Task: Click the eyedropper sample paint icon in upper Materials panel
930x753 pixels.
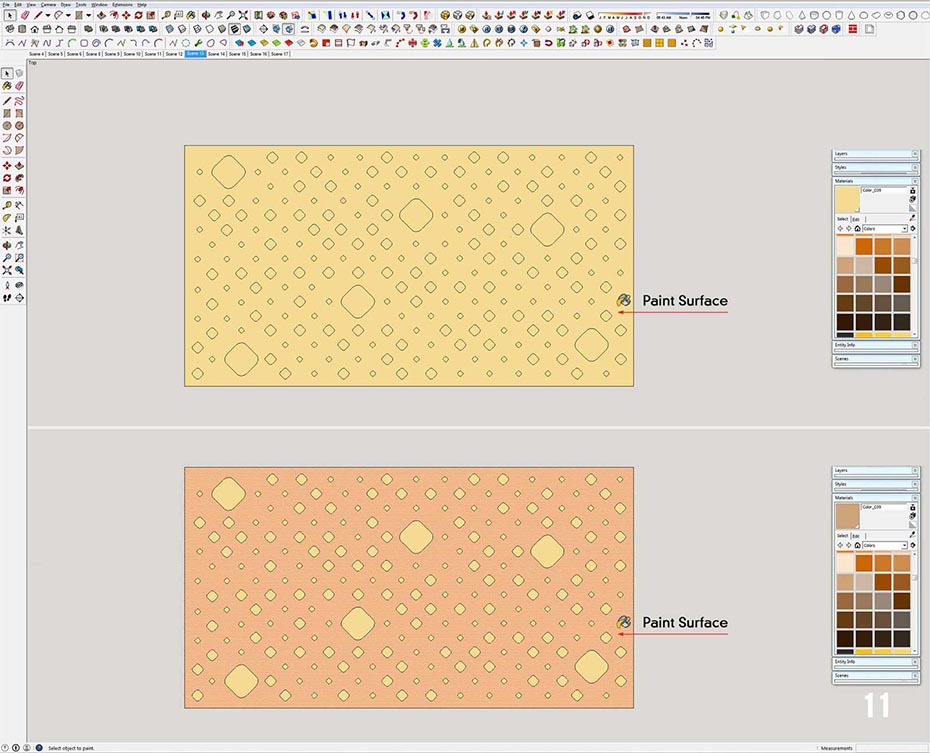Action: coord(913,218)
